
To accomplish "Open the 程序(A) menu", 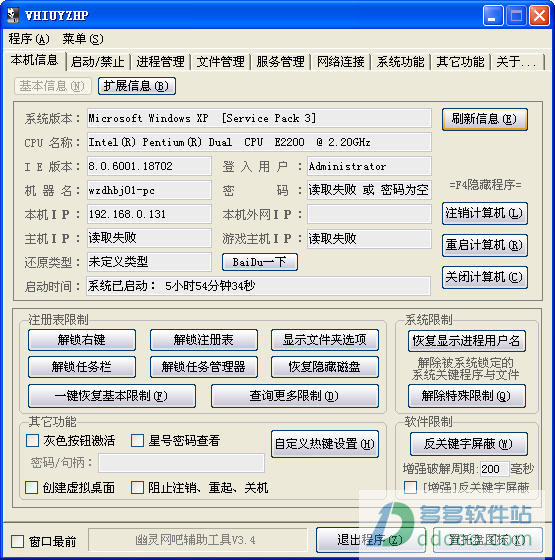I will [x=29, y=39].
